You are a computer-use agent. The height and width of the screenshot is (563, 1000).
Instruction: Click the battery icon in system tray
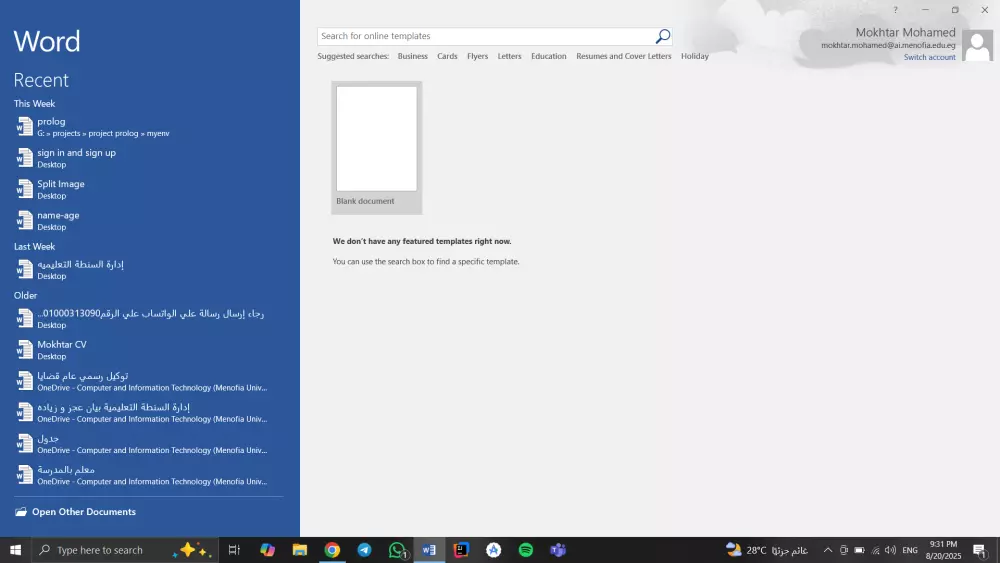click(860, 550)
